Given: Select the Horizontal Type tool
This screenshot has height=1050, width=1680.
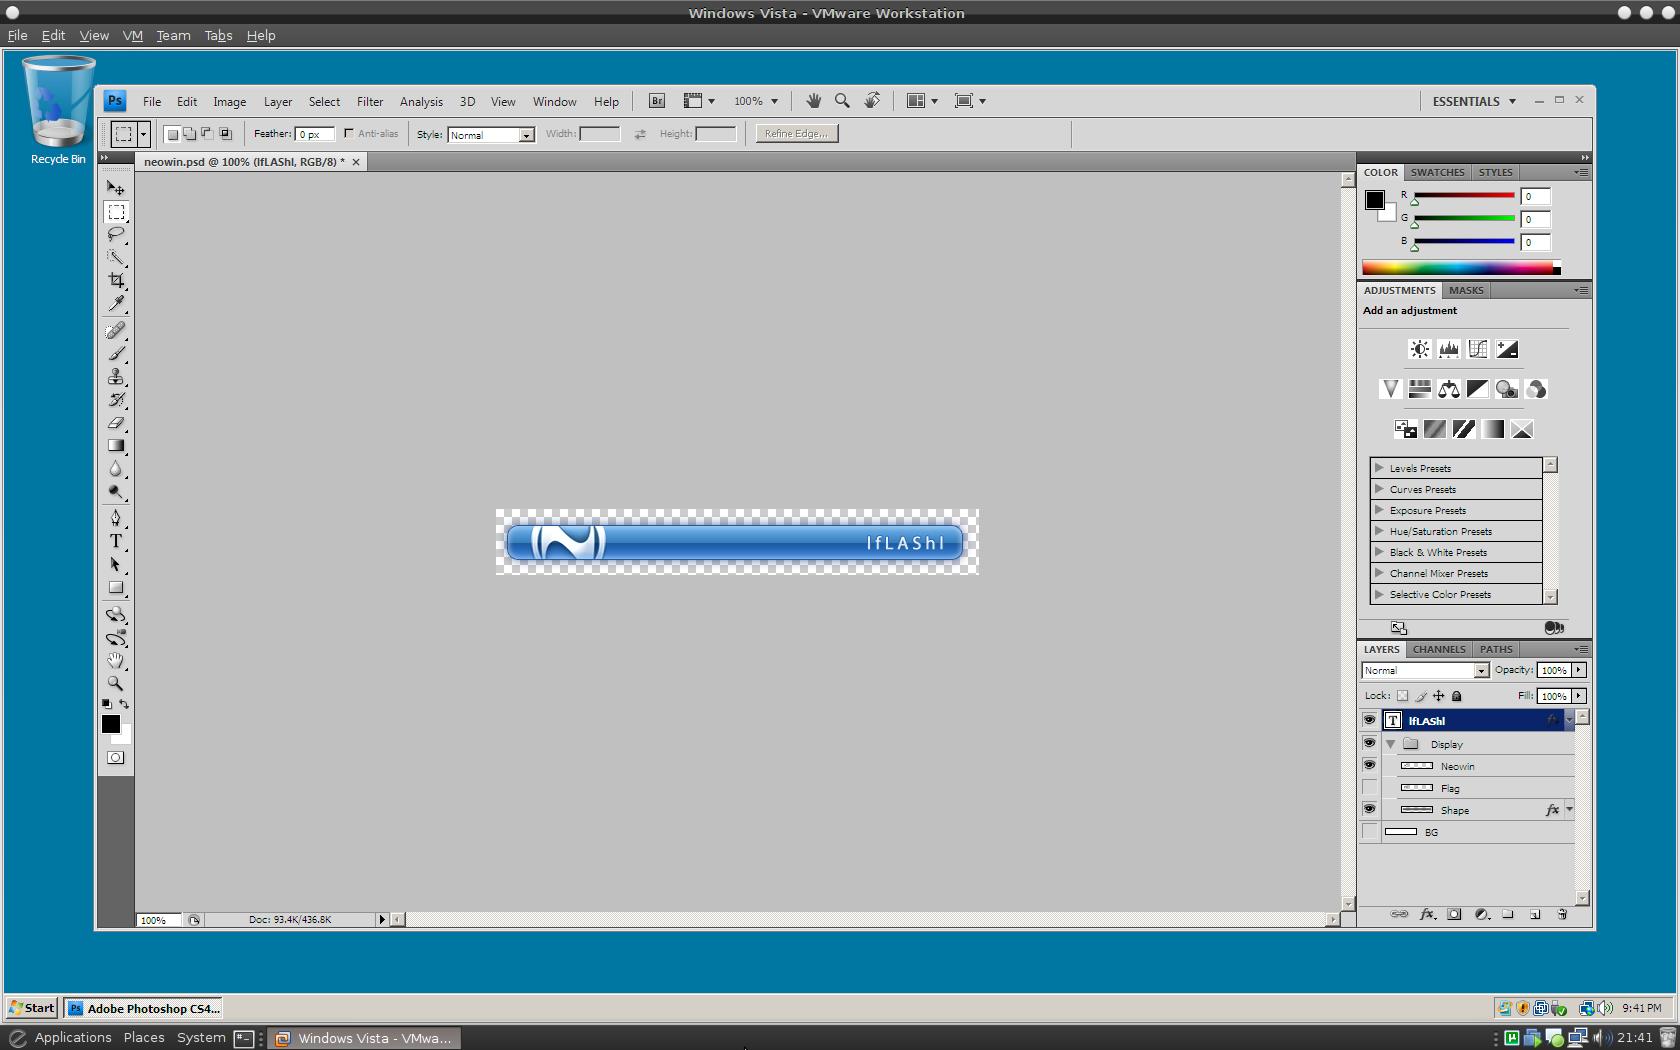Looking at the screenshot, I should [116, 541].
